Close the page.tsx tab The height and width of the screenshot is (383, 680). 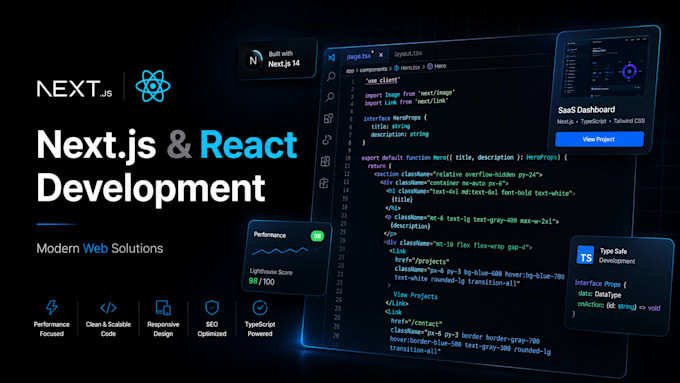click(x=381, y=55)
